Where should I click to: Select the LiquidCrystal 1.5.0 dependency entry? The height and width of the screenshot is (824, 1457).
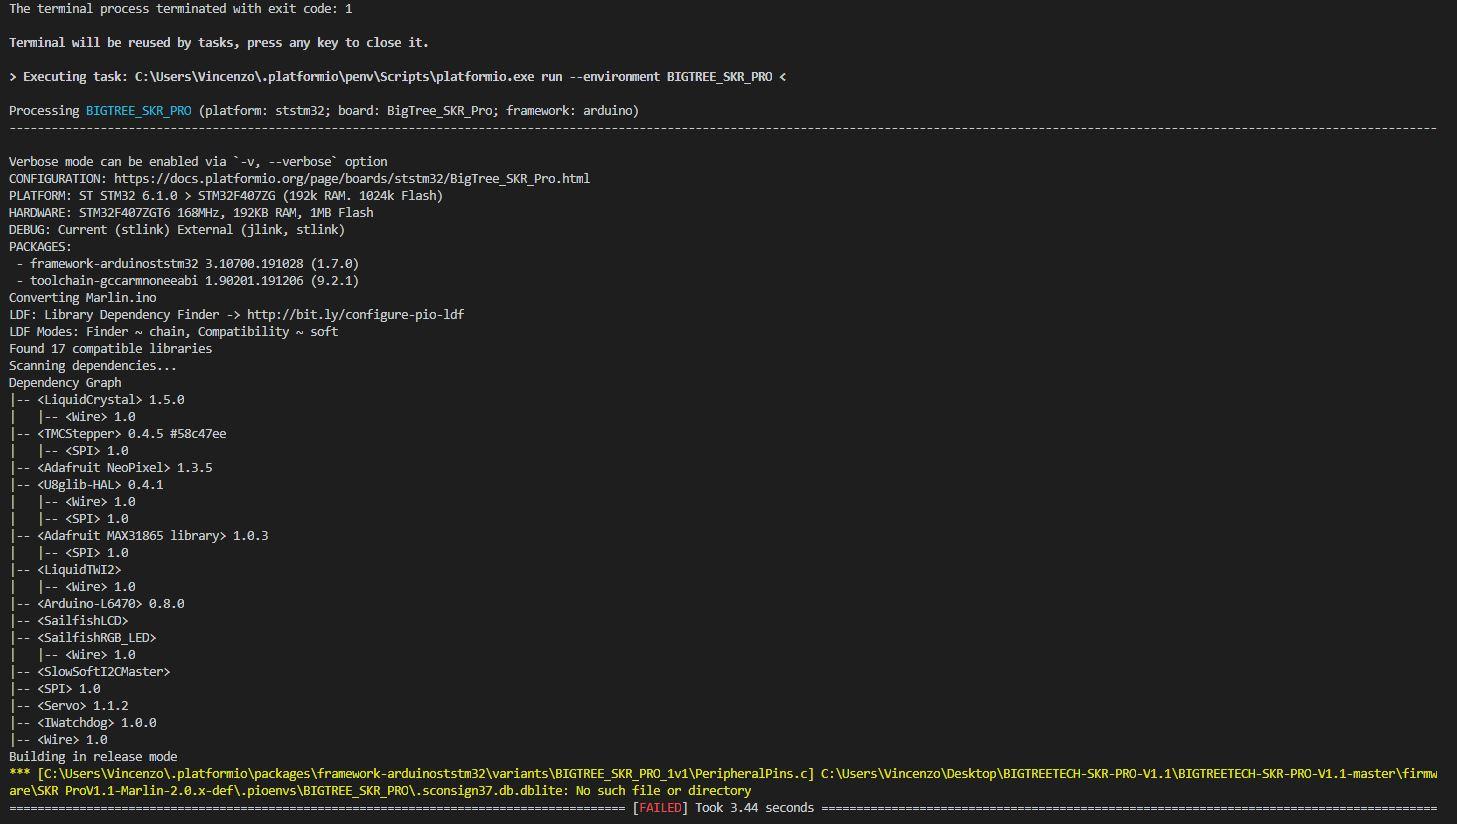pos(110,399)
